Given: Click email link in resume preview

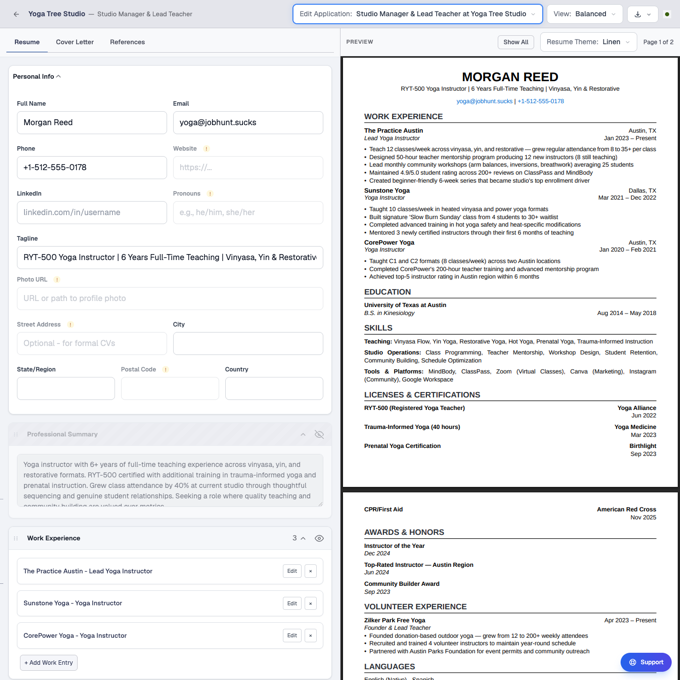Looking at the screenshot, I should (484, 101).
